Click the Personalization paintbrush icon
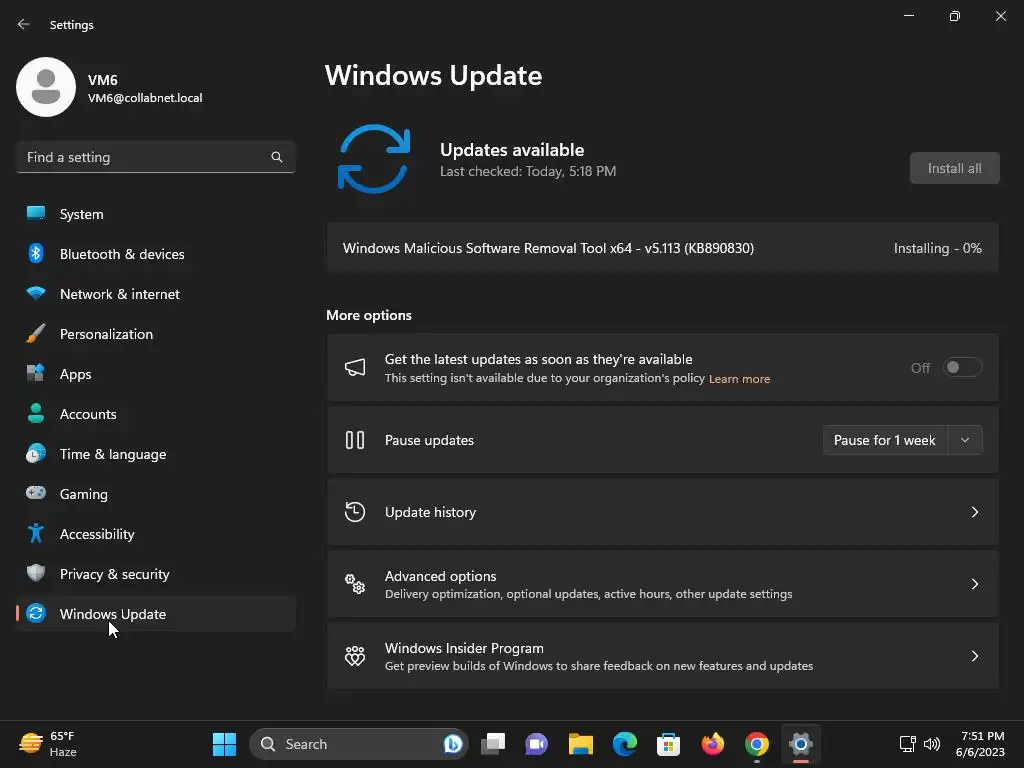1024x768 pixels. (x=36, y=333)
